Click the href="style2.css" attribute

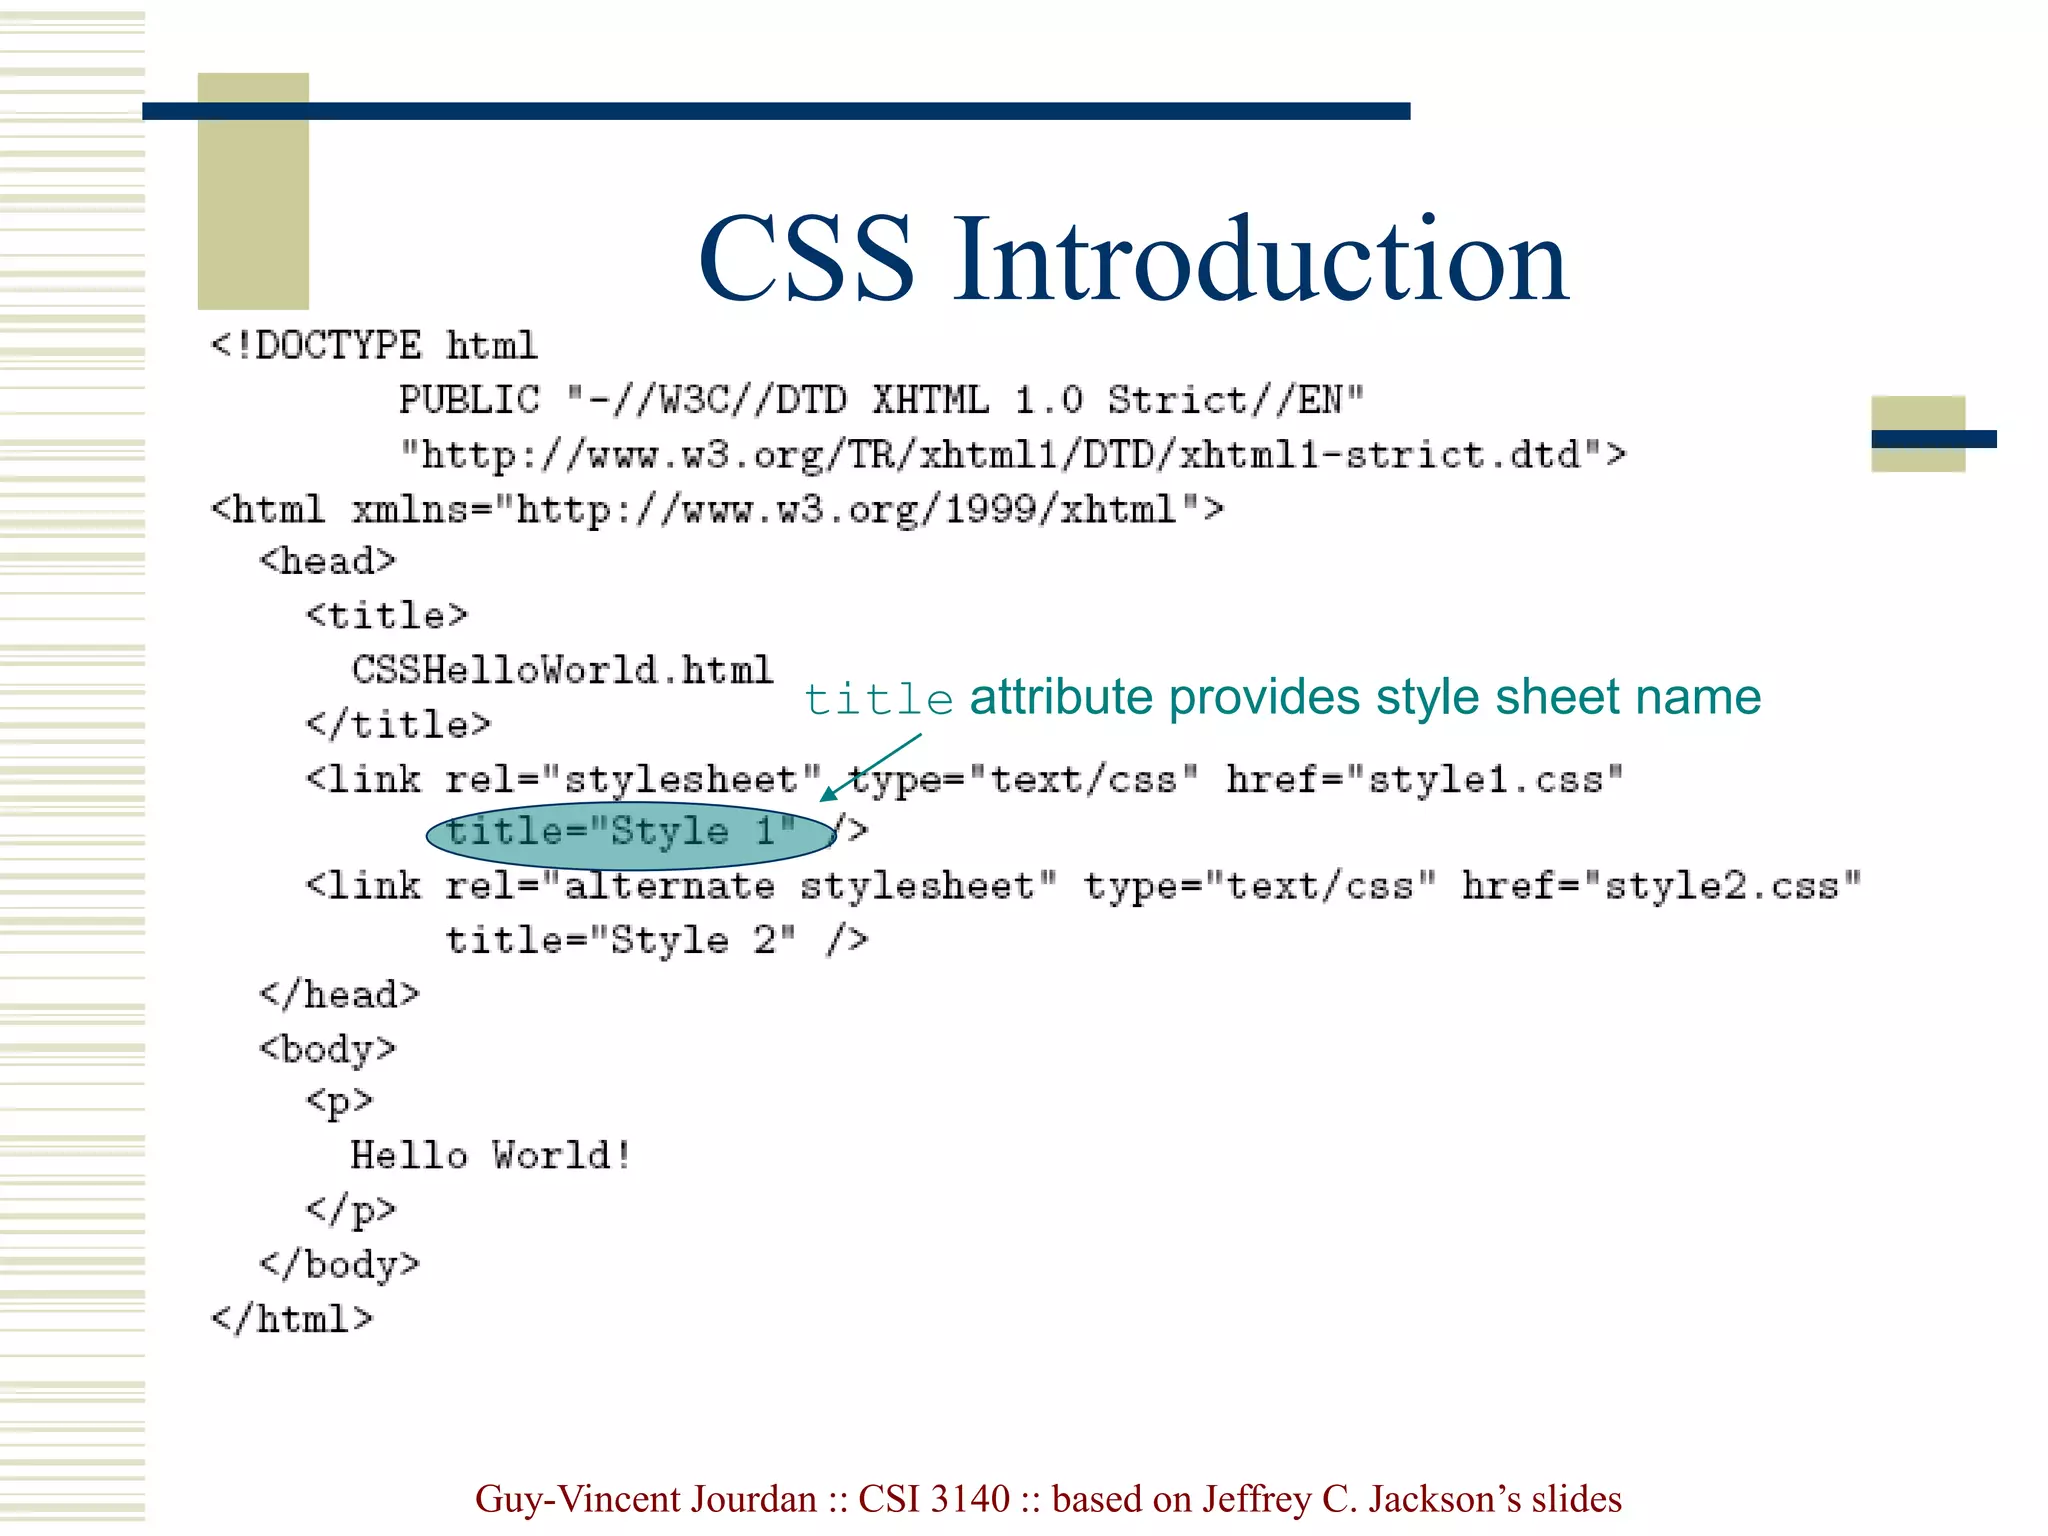[x=1660, y=886]
